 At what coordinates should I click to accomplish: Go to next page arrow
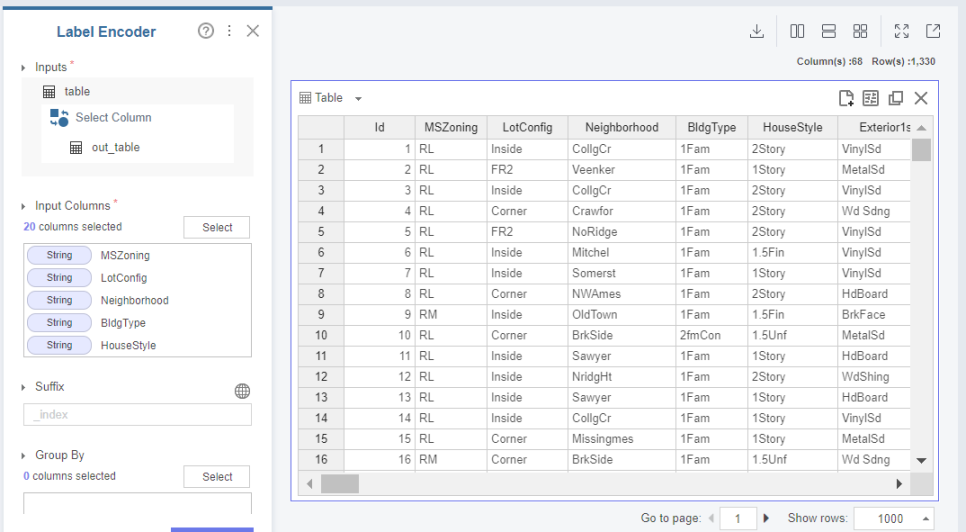coord(766,518)
